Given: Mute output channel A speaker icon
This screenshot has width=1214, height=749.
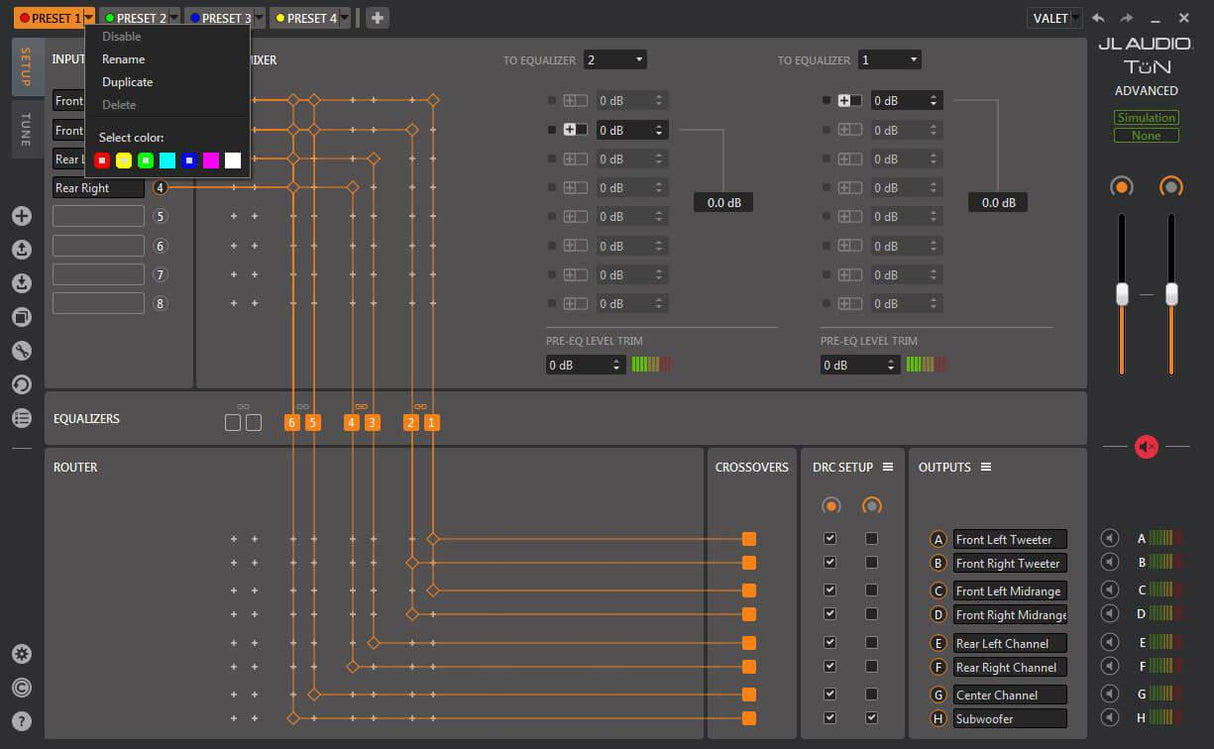Looking at the screenshot, I should 1109,538.
